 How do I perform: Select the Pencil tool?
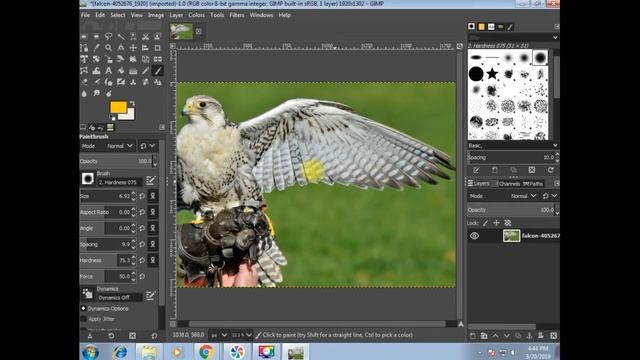145,71
